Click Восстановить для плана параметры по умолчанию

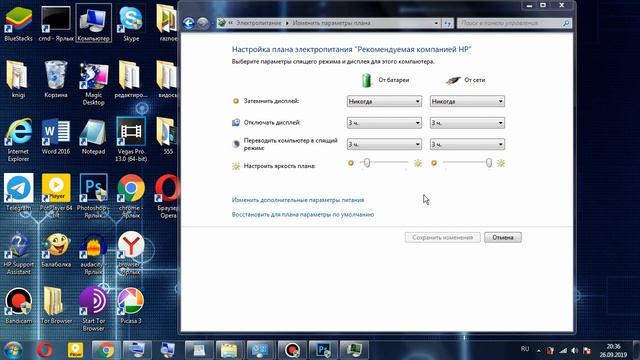coord(303,214)
